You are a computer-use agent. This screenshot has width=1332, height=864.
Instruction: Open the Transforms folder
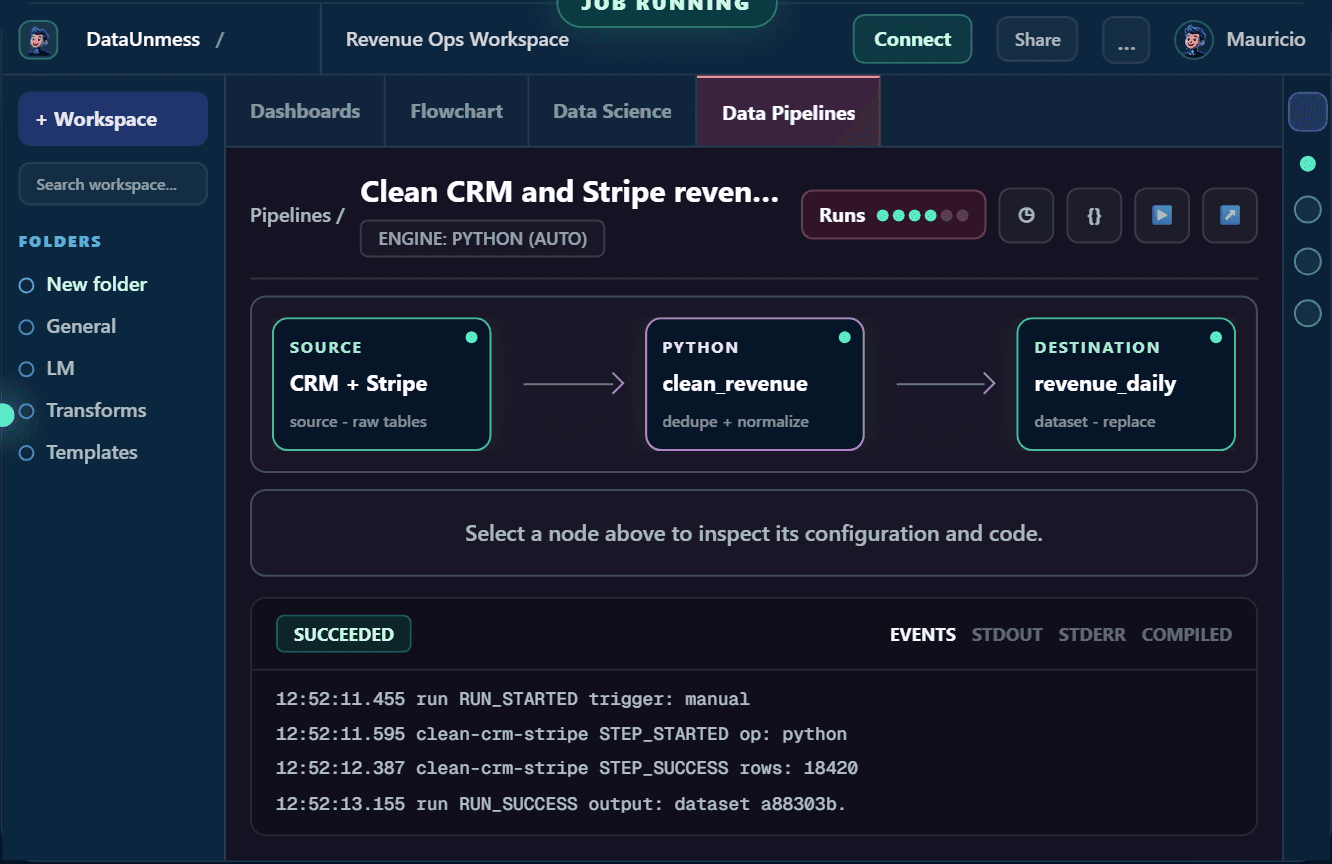coord(96,411)
